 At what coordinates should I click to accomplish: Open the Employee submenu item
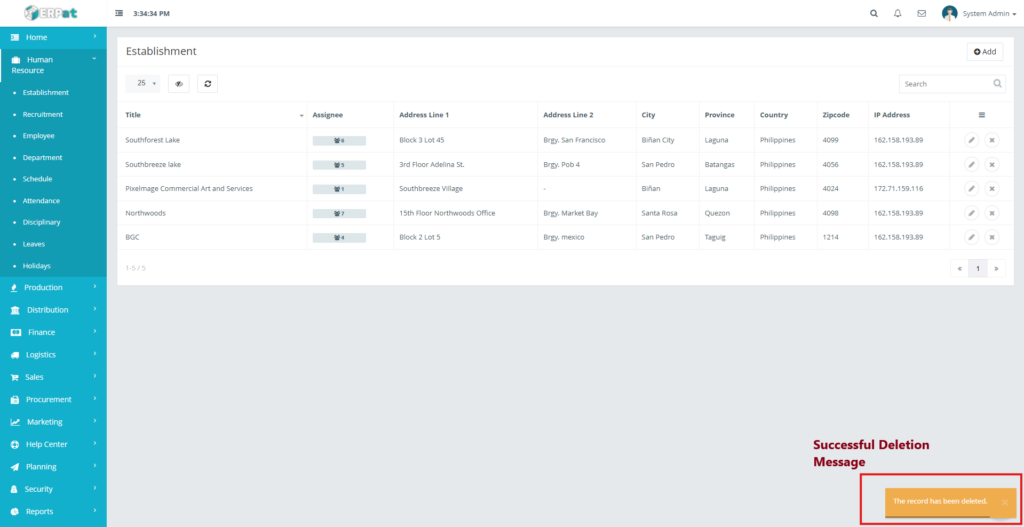39,136
